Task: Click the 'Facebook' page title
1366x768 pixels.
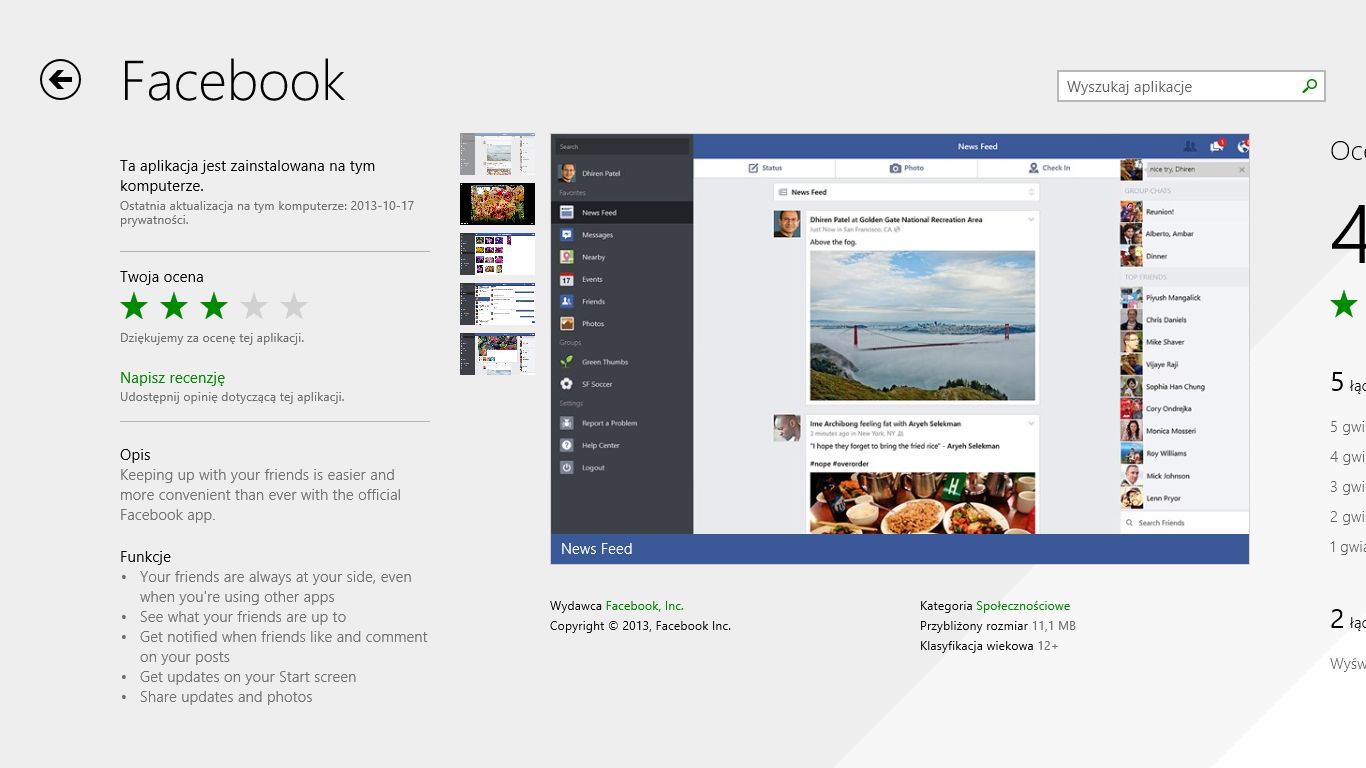Action: [x=233, y=81]
